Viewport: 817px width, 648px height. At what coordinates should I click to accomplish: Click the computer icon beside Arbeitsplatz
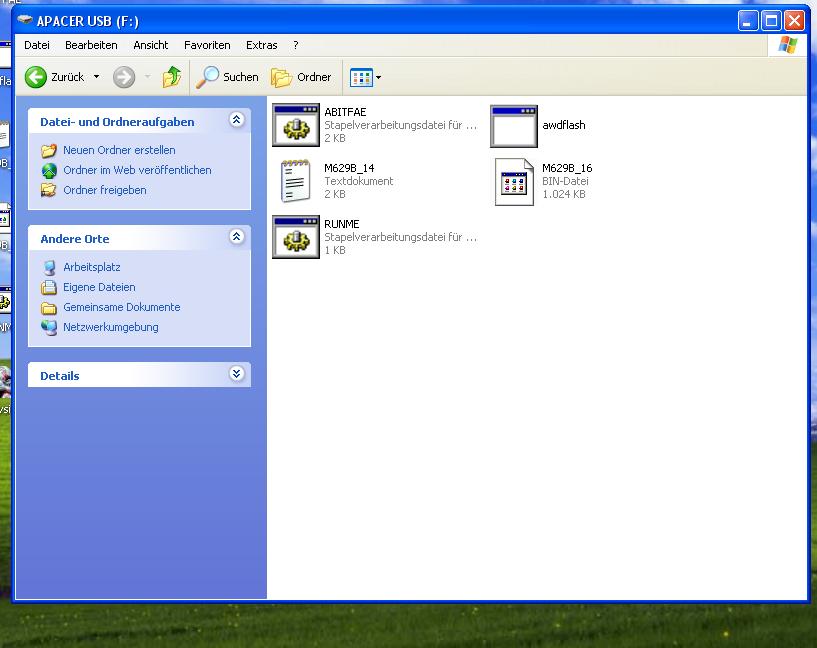click(49, 267)
